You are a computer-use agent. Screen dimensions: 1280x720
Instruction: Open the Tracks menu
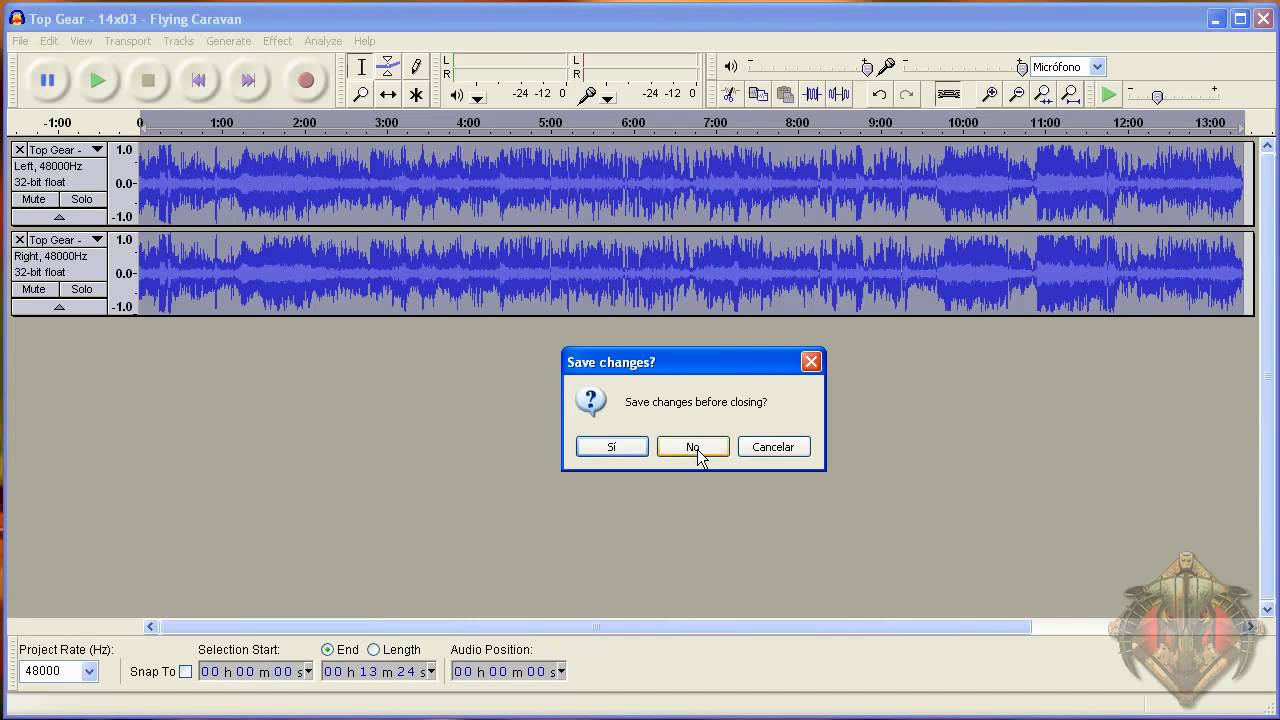pyautogui.click(x=178, y=41)
